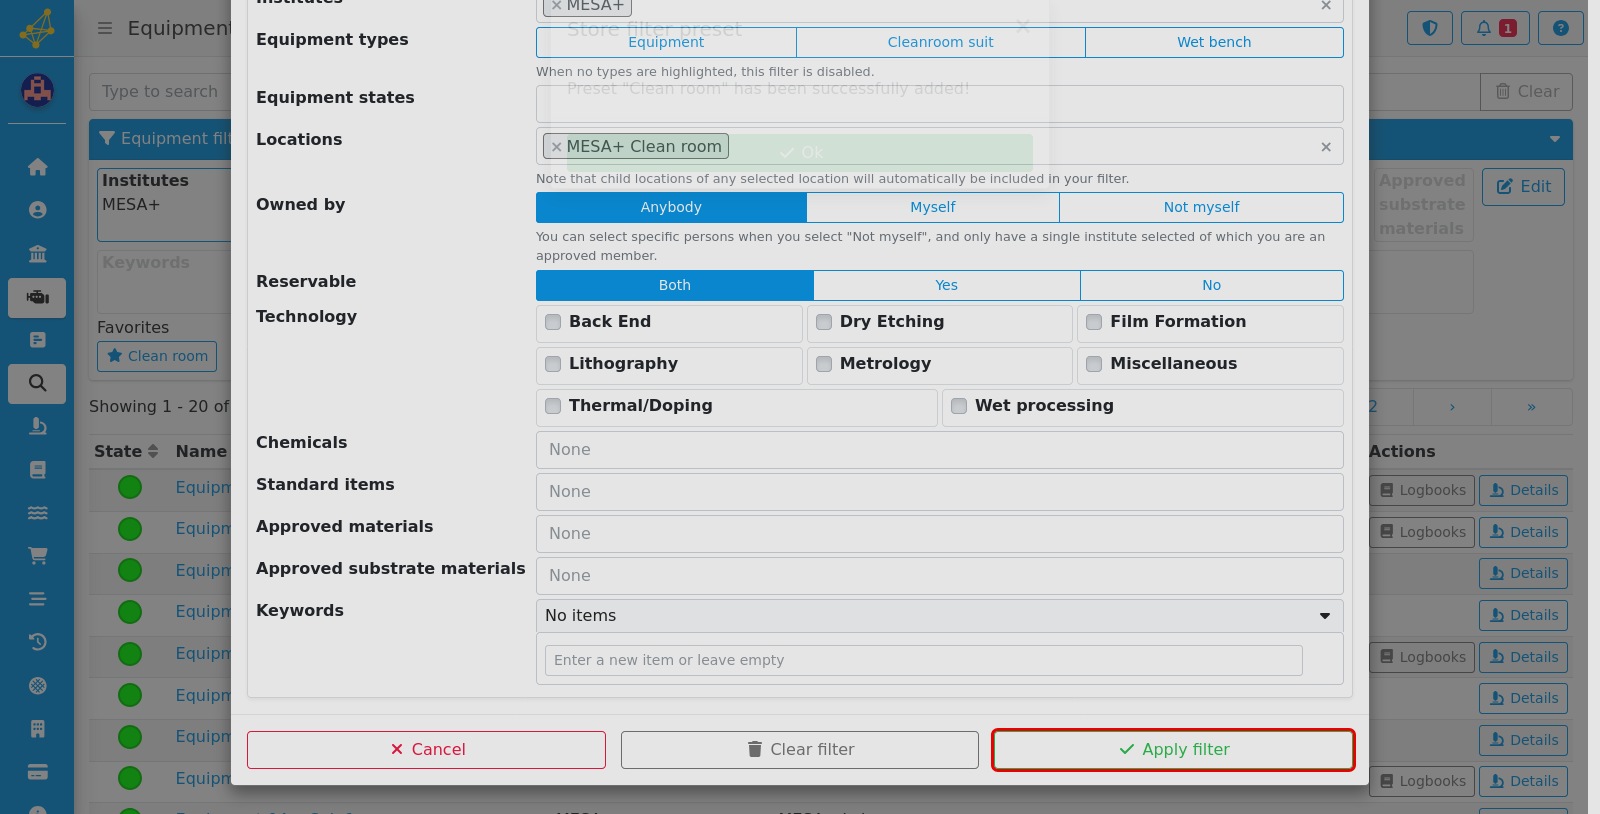This screenshot has height=814, width=1600.
Task: Click the Clear filter button
Action: tap(800, 750)
